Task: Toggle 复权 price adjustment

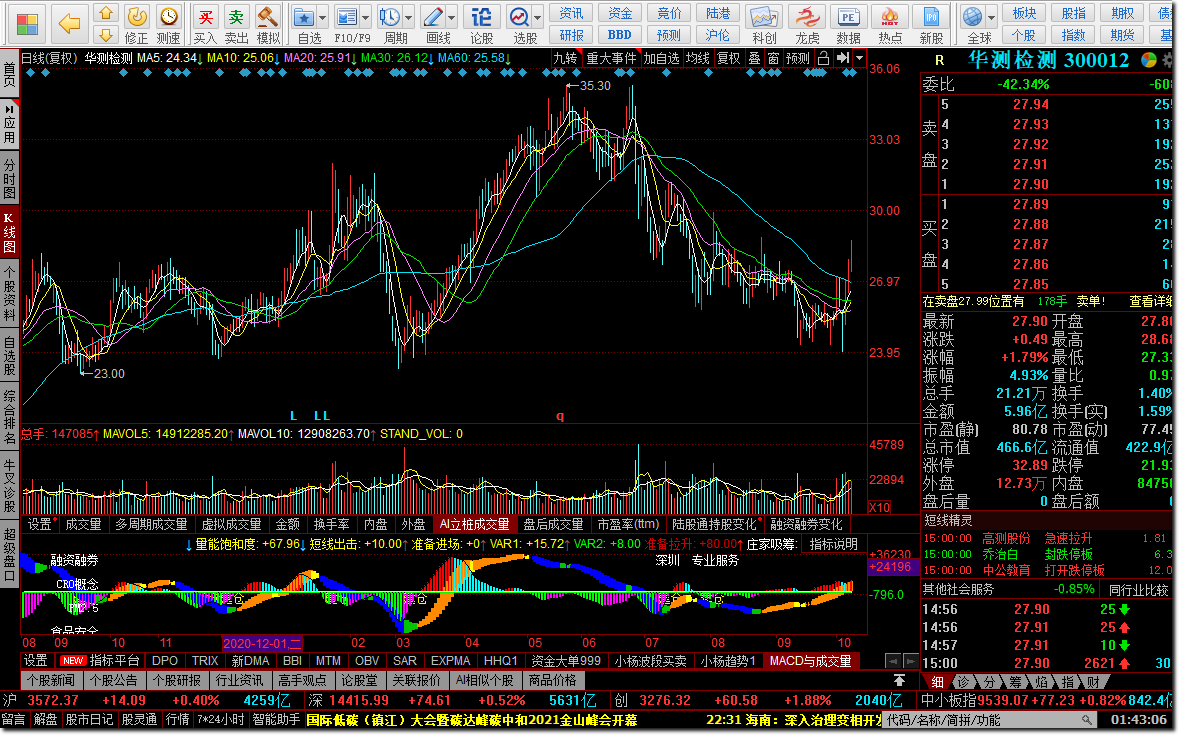Action: tap(728, 58)
